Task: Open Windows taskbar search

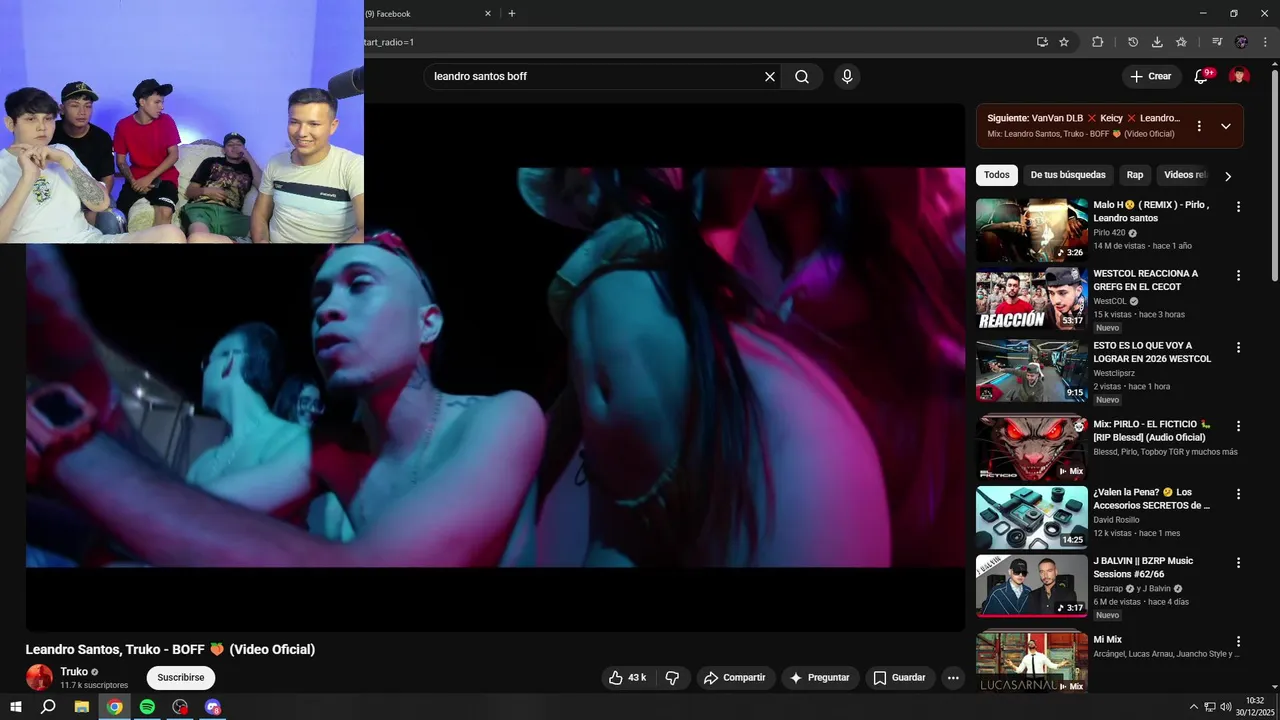Action: [x=48, y=707]
